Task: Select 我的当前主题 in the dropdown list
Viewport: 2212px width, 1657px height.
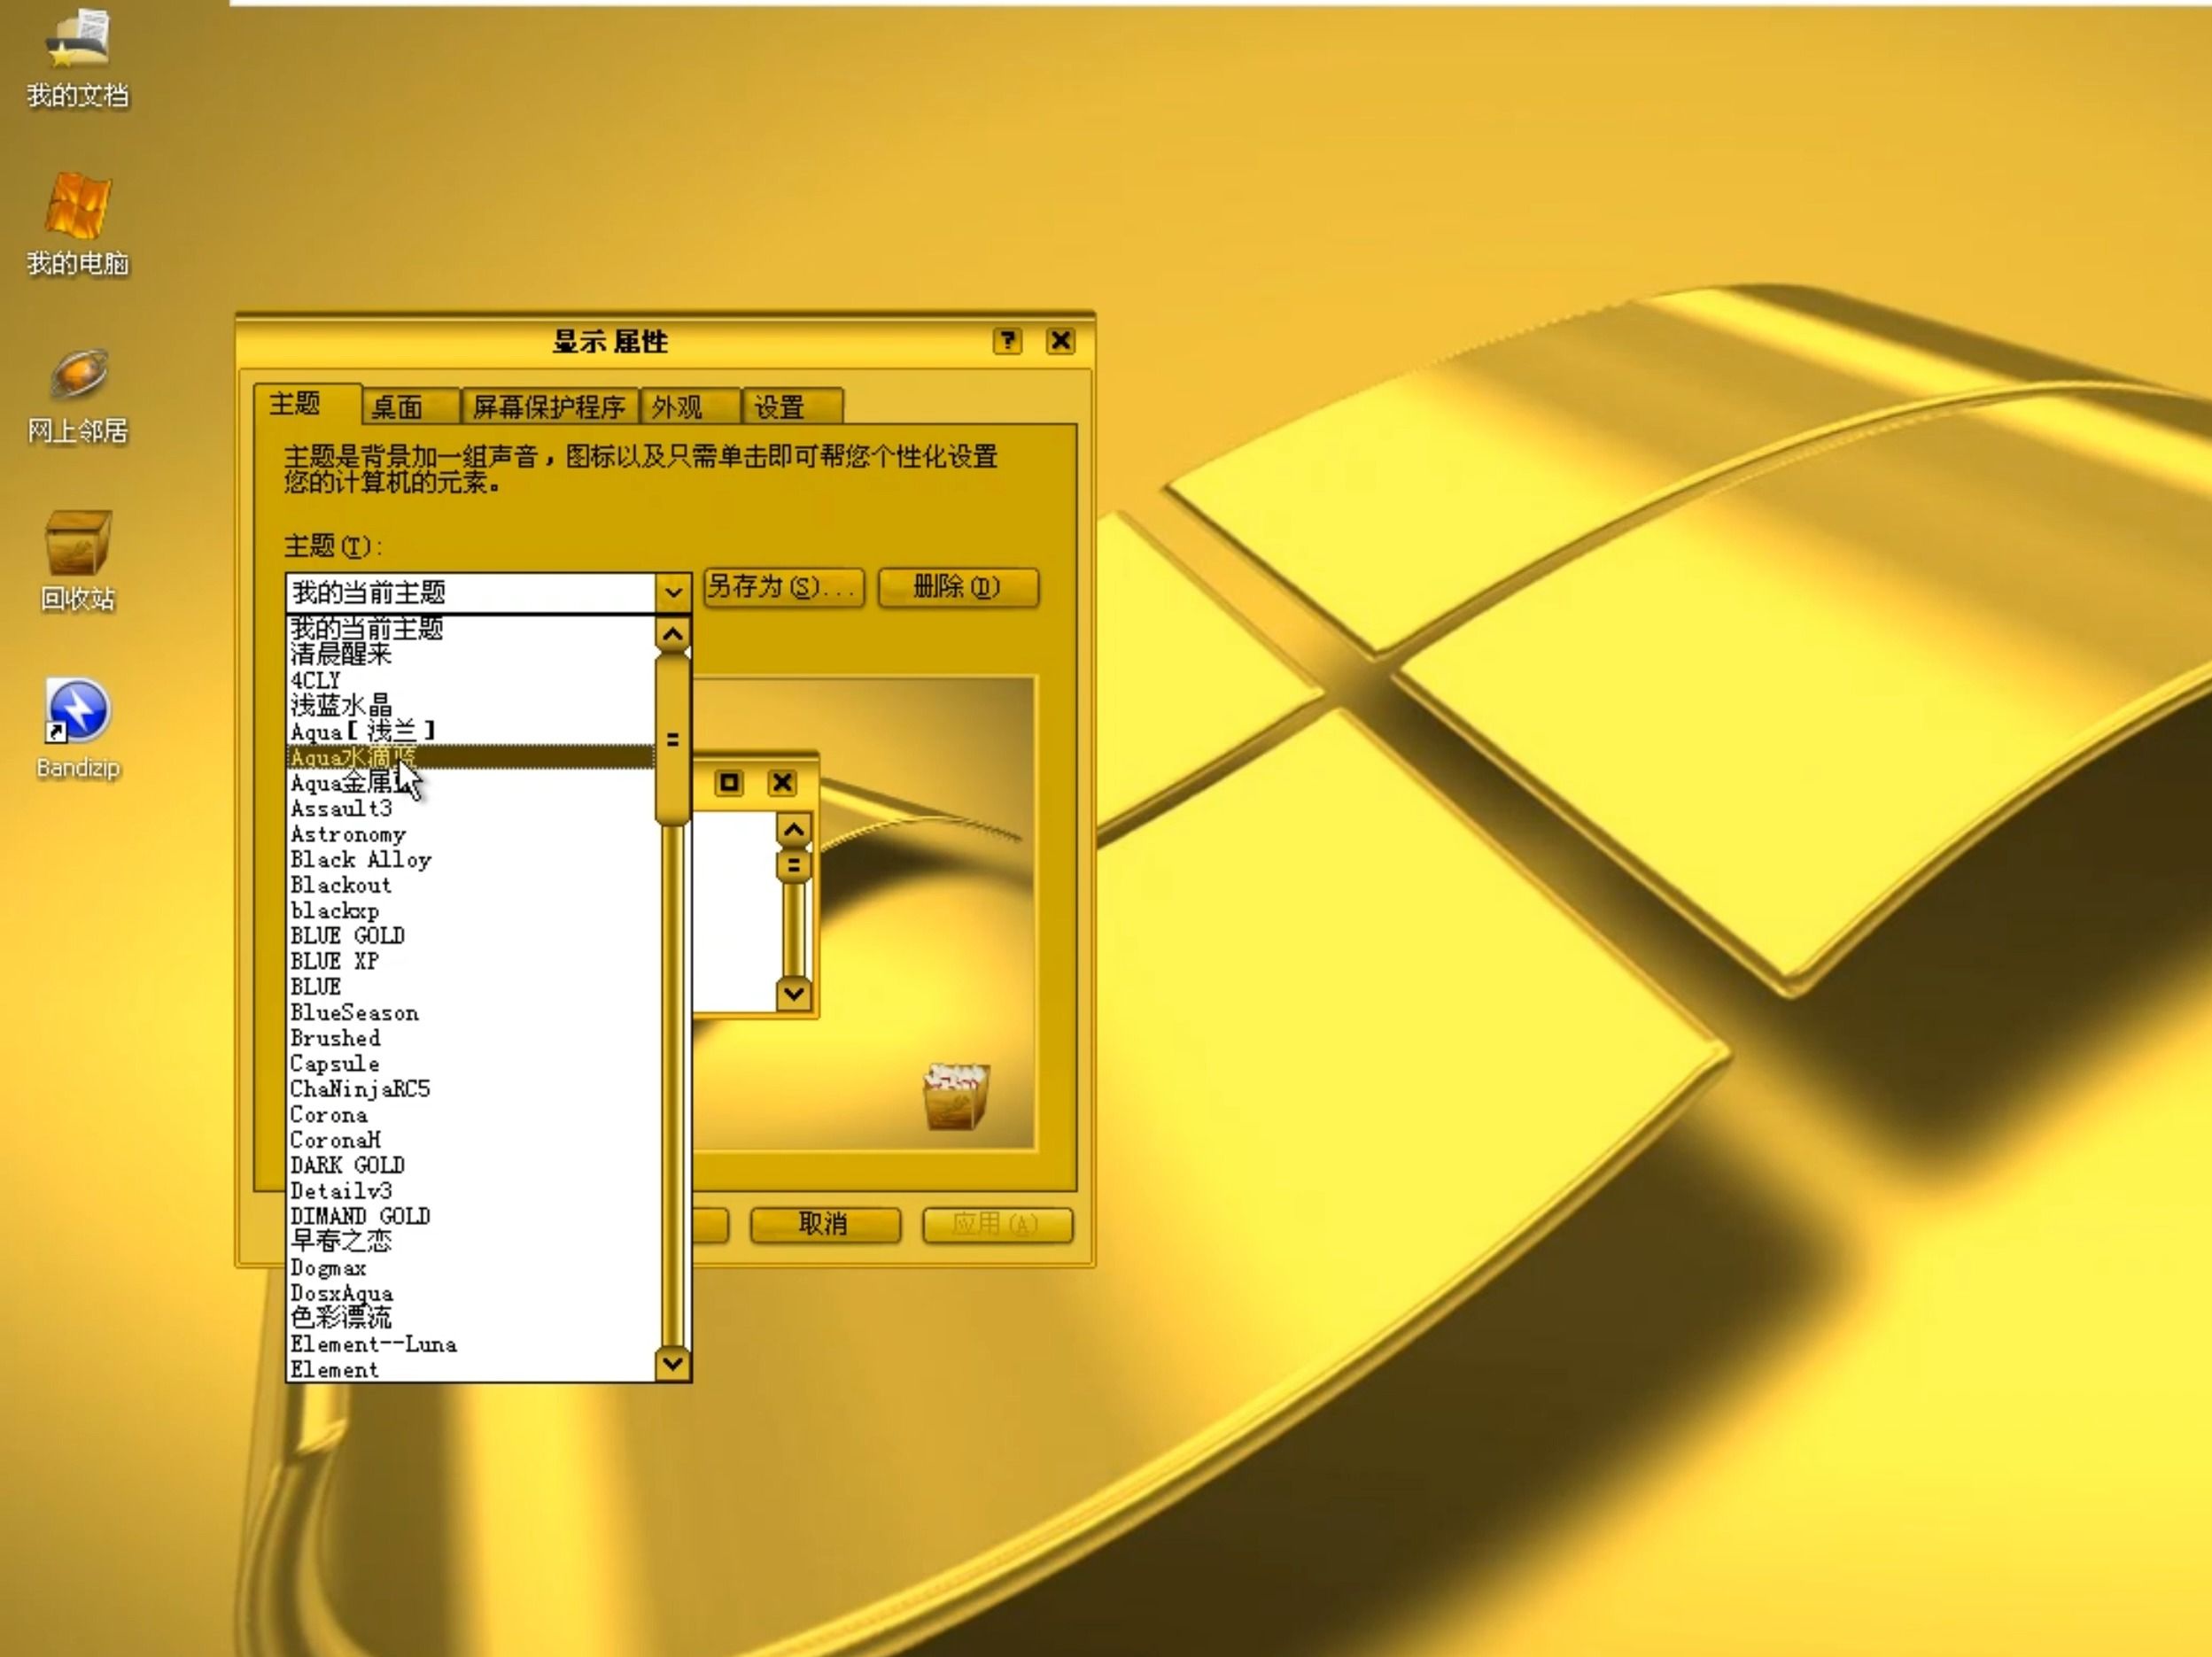Action: (471, 629)
